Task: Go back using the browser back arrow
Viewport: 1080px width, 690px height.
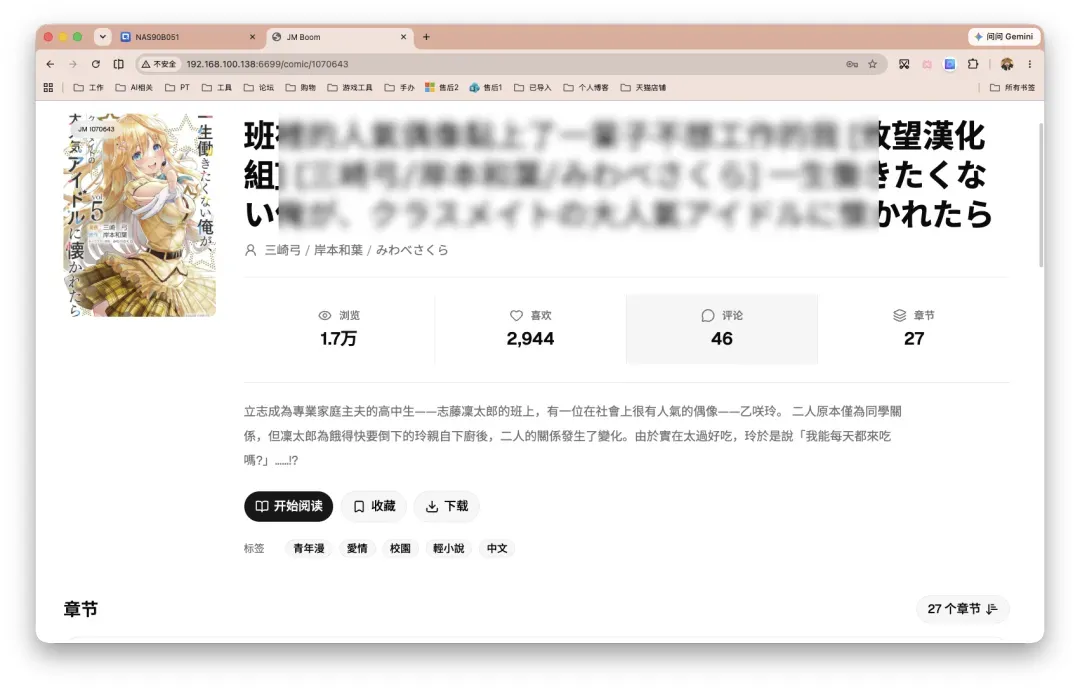Action: click(50, 64)
